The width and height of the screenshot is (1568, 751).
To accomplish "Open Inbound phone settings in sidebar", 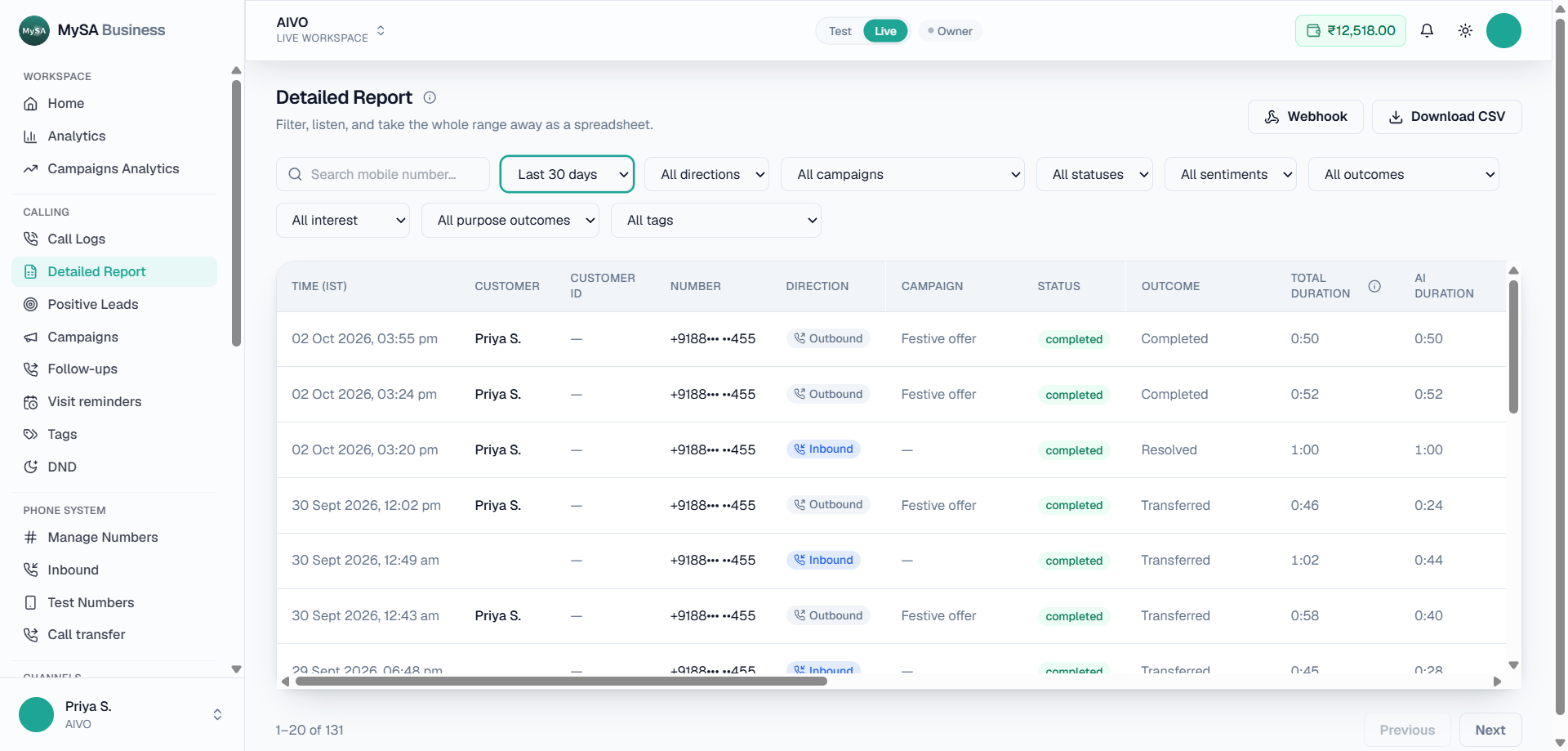I will click(114, 570).
